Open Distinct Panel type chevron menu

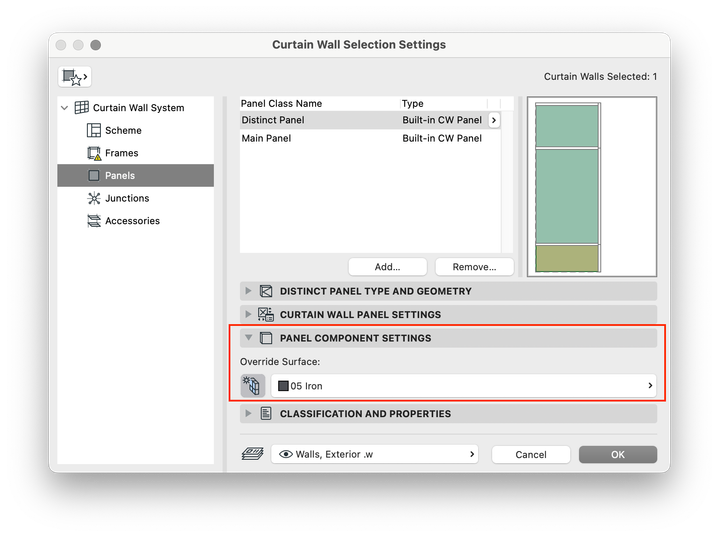click(x=494, y=120)
